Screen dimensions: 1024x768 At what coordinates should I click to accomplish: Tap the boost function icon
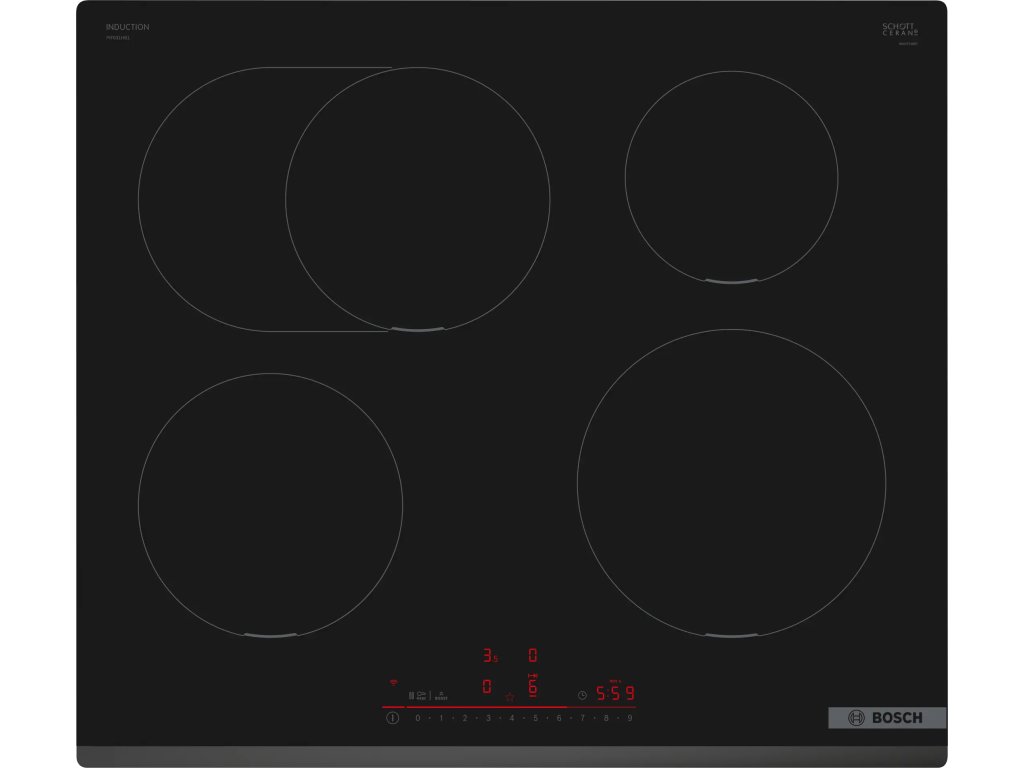(441, 695)
